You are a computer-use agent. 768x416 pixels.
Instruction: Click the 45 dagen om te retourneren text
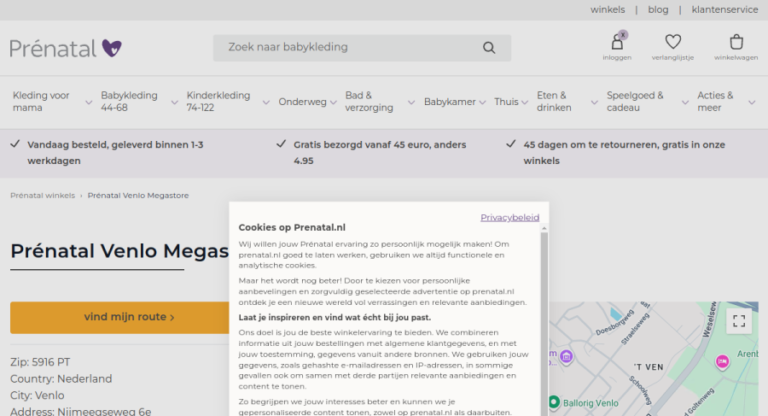point(624,152)
